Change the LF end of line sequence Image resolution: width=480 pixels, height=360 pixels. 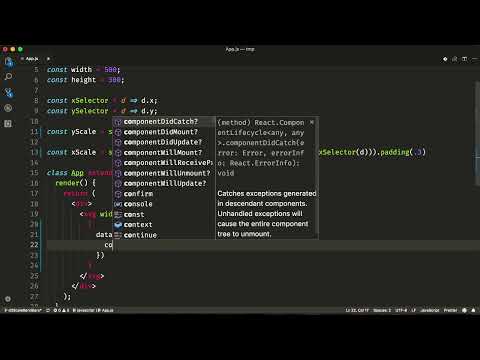(414, 310)
